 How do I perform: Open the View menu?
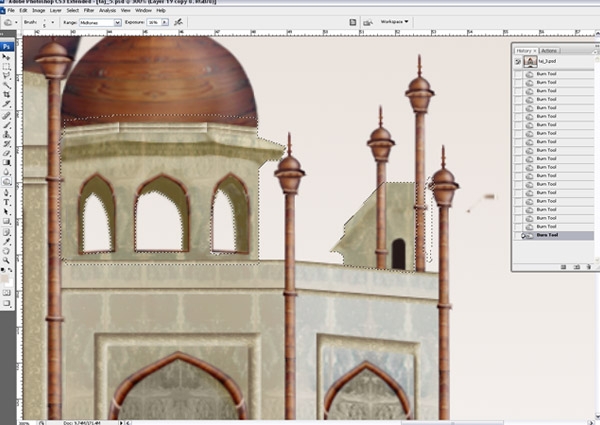pyautogui.click(x=126, y=10)
